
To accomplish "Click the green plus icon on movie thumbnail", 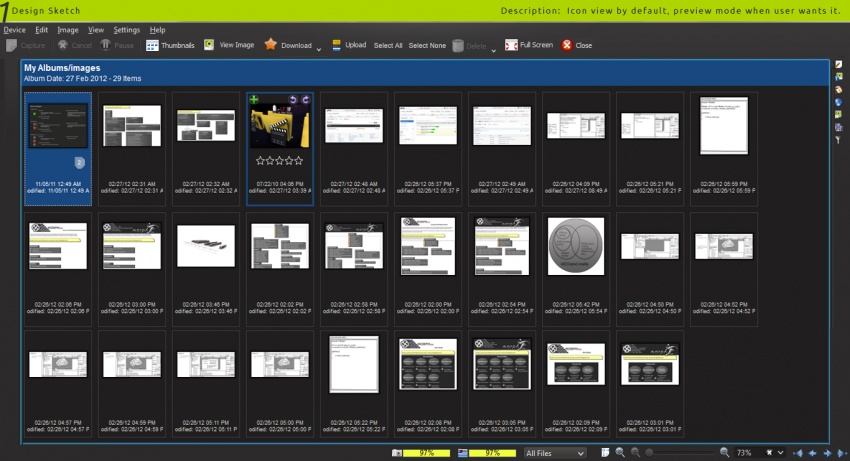I will 253,99.
